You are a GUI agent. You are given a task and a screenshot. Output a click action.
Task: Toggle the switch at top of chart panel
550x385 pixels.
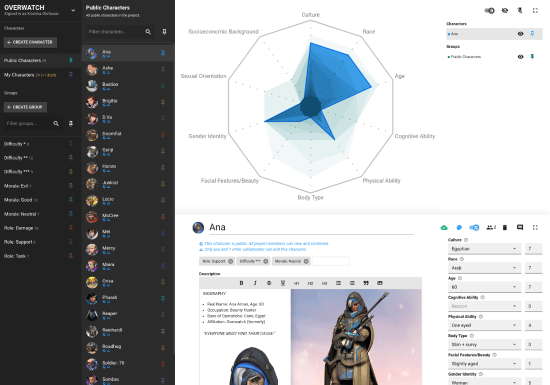(489, 11)
